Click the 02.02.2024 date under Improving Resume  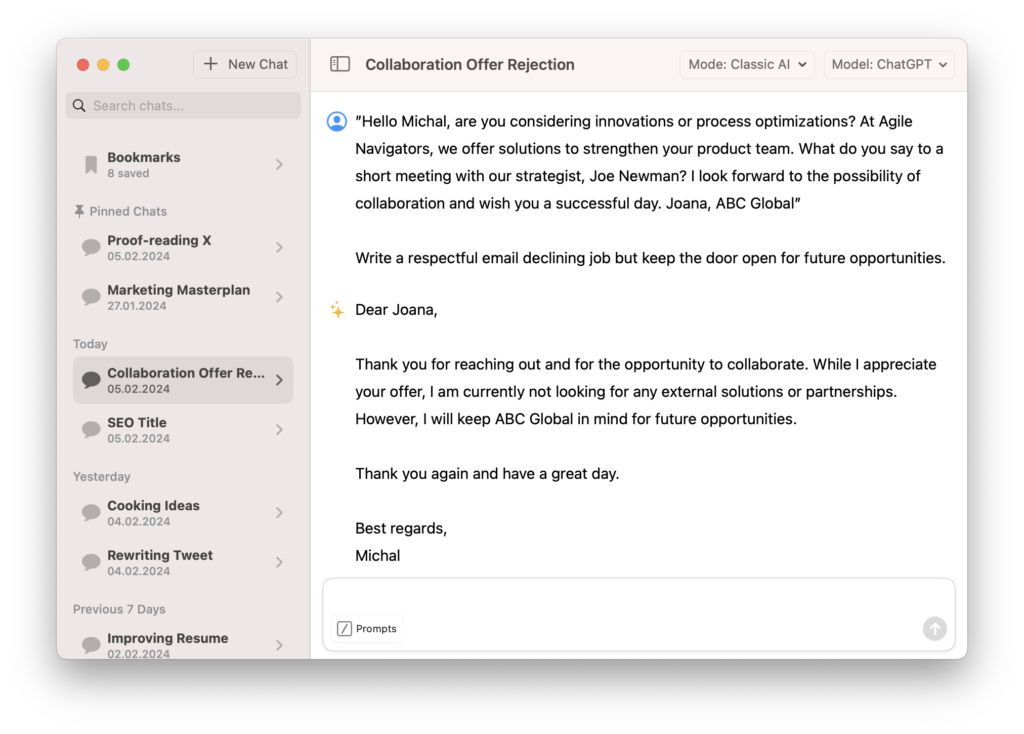(x=138, y=654)
